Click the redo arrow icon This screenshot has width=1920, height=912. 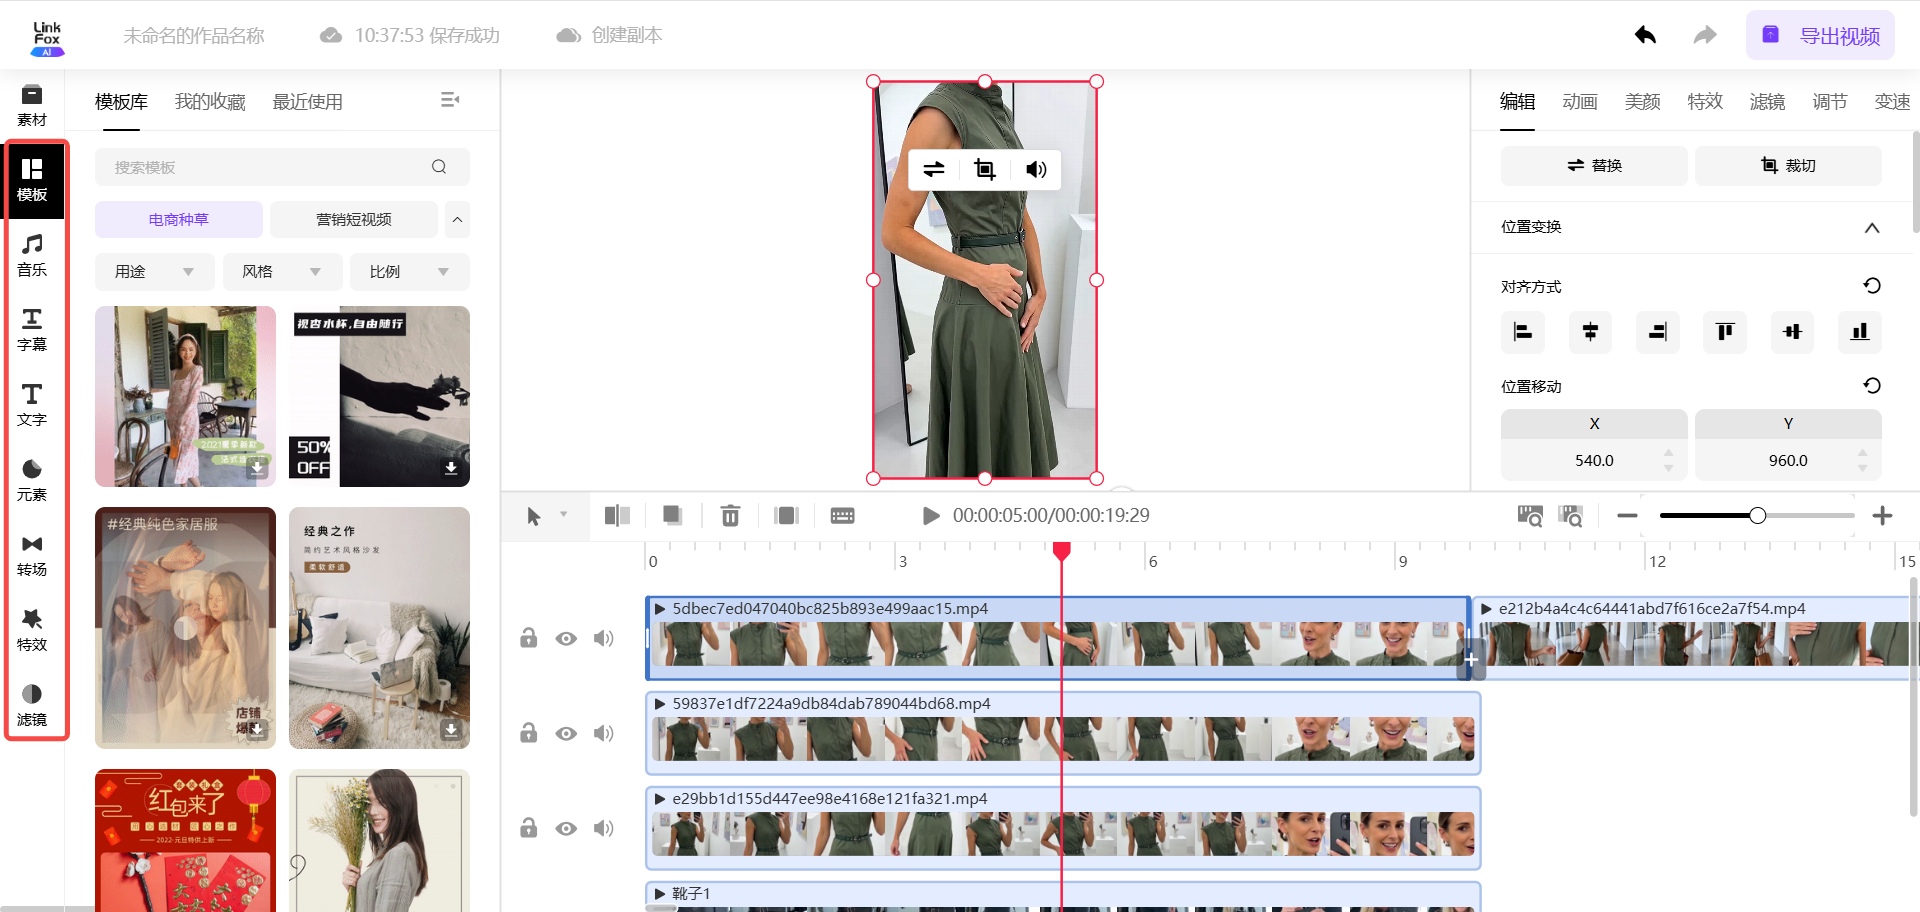(x=1705, y=35)
